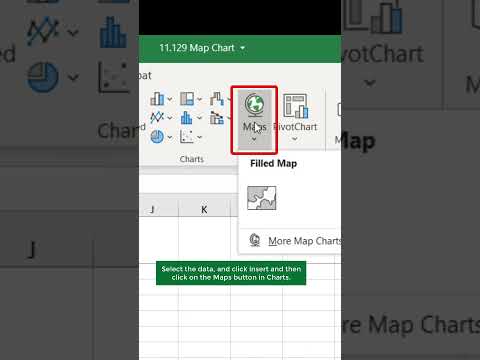
Task: Expand the statistic chart dropdown arrow
Action: click(x=199, y=118)
